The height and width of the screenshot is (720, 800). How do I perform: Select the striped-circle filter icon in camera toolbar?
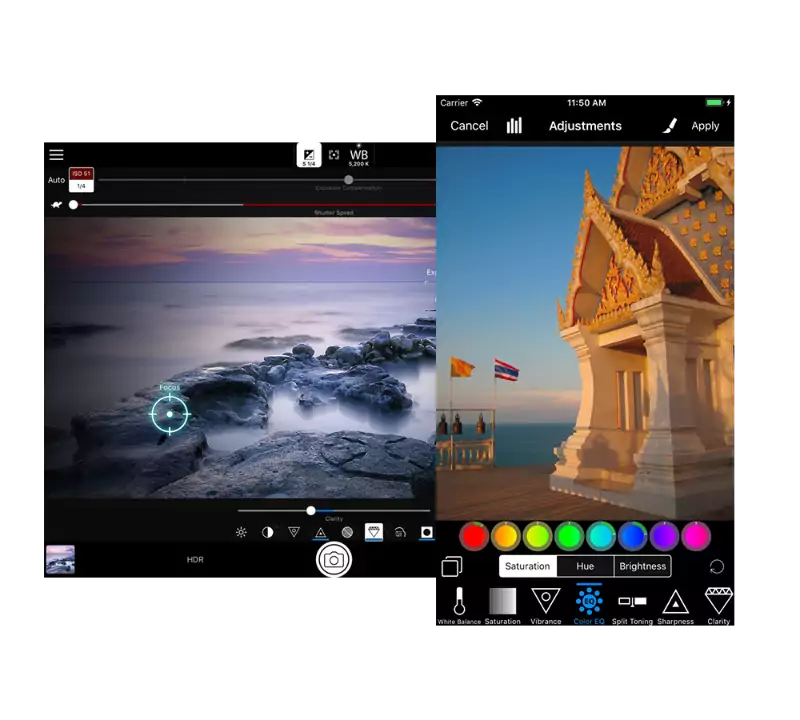click(347, 533)
